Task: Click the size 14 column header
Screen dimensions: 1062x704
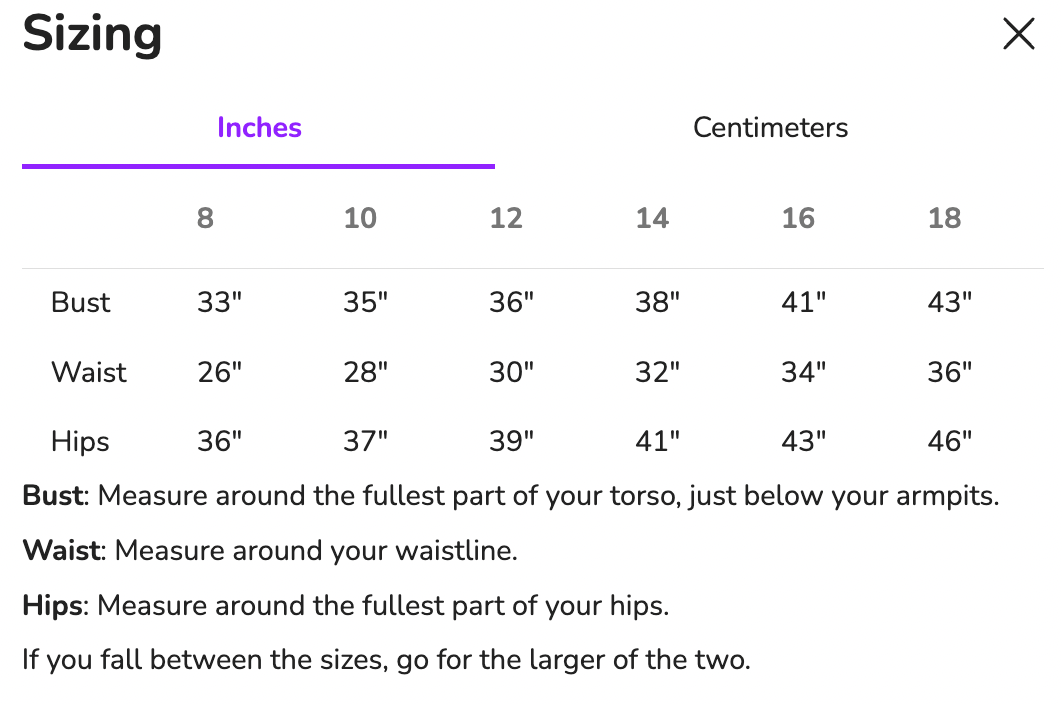Action: 652,218
